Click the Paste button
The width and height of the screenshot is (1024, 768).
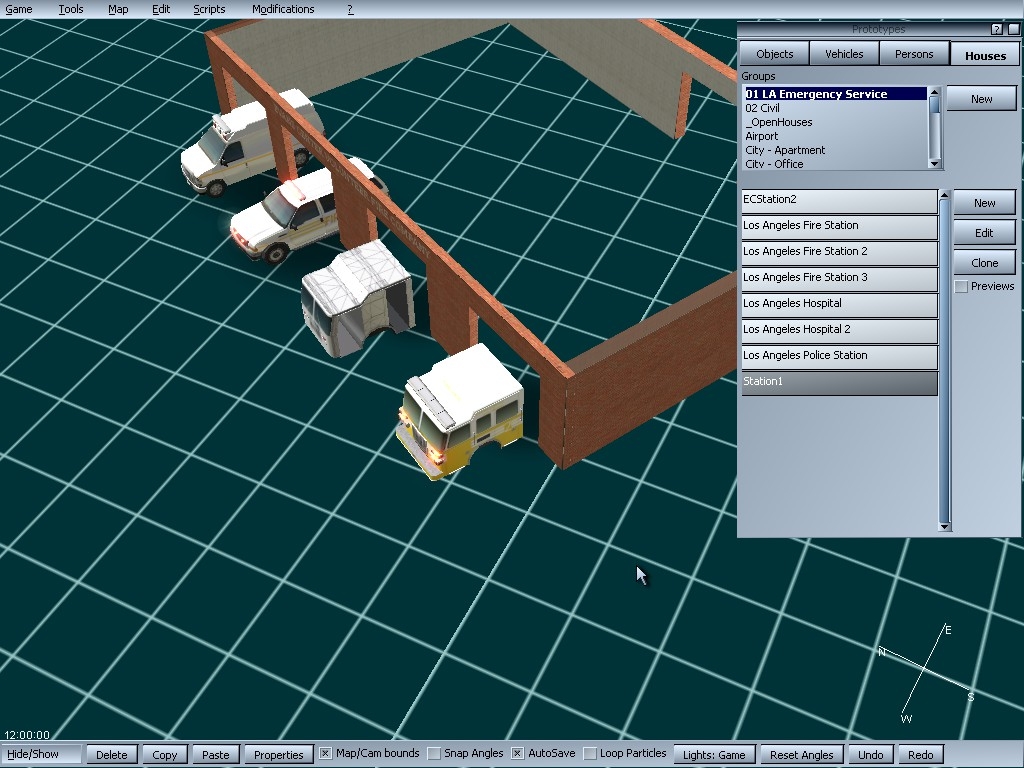point(216,755)
